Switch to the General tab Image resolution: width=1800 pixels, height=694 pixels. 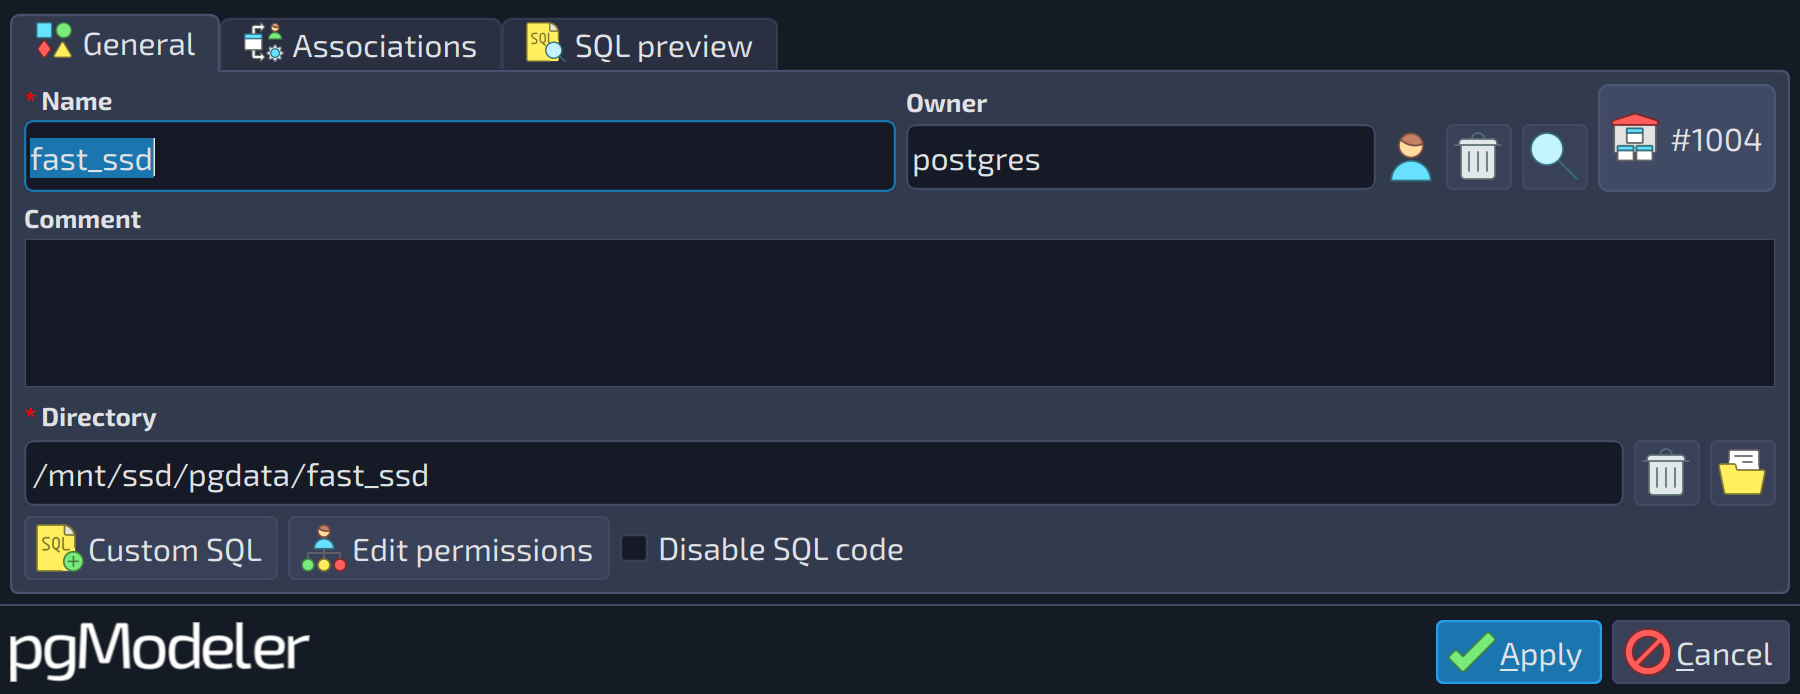(x=115, y=44)
